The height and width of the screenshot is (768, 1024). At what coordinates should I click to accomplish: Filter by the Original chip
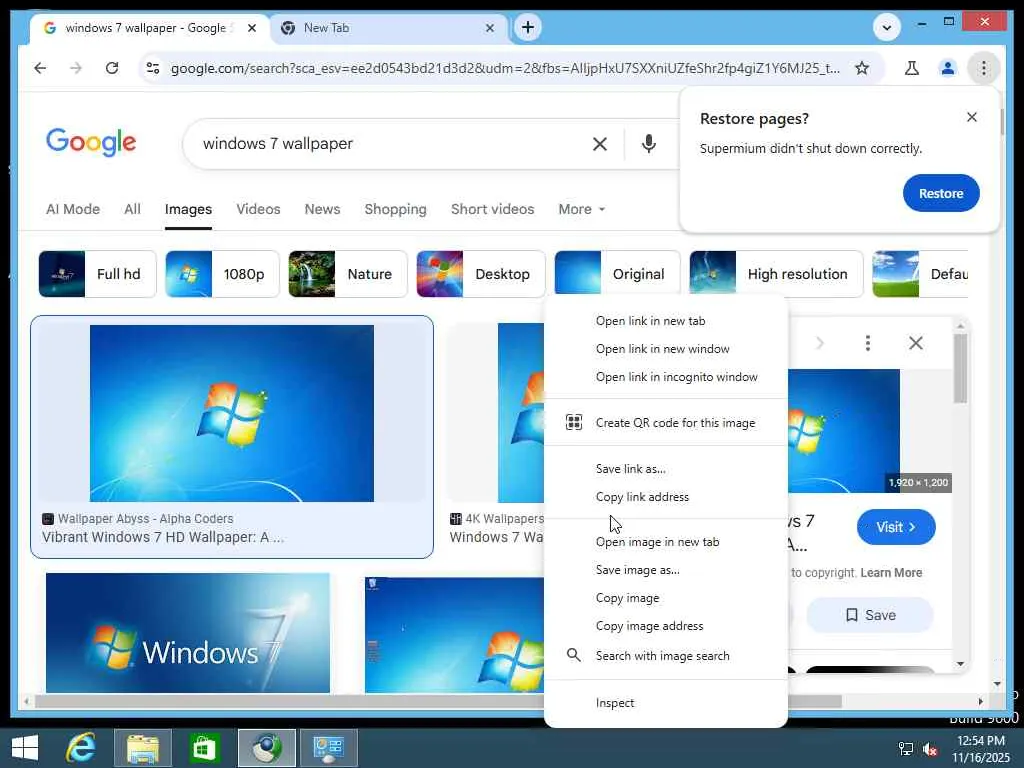pyautogui.click(x=617, y=274)
